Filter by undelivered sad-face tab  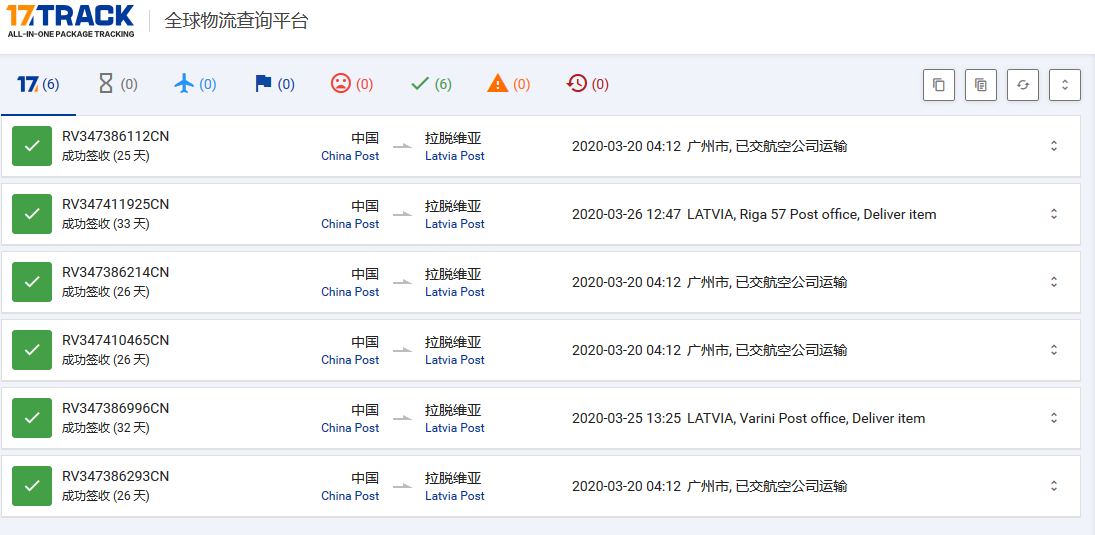click(x=352, y=84)
